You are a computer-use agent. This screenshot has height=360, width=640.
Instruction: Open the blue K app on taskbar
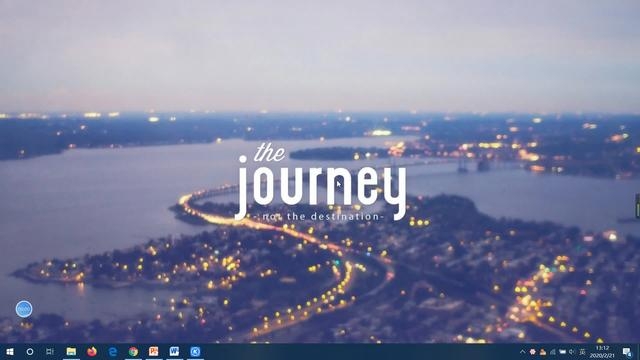[195, 351]
